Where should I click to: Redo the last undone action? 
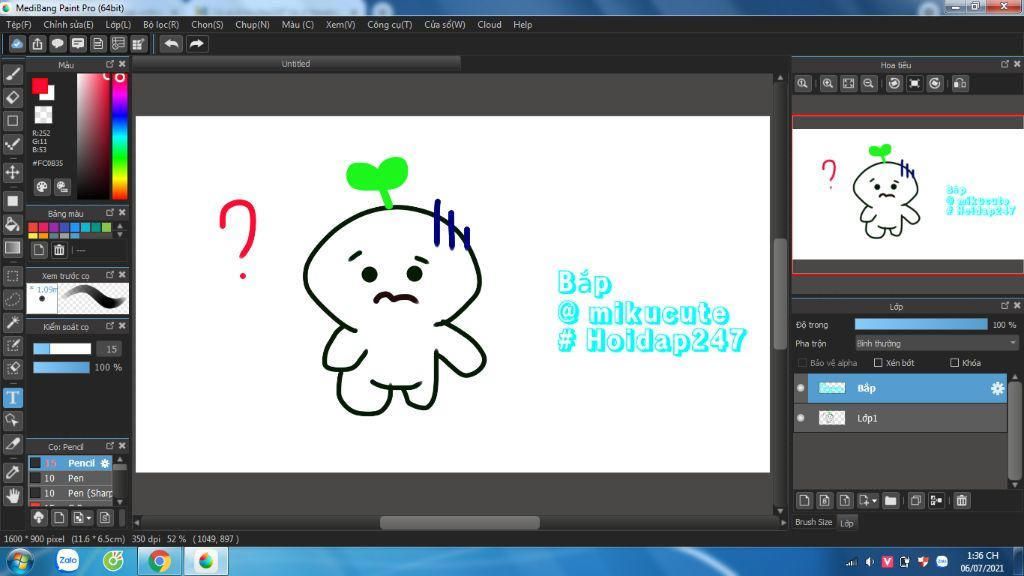(x=196, y=44)
